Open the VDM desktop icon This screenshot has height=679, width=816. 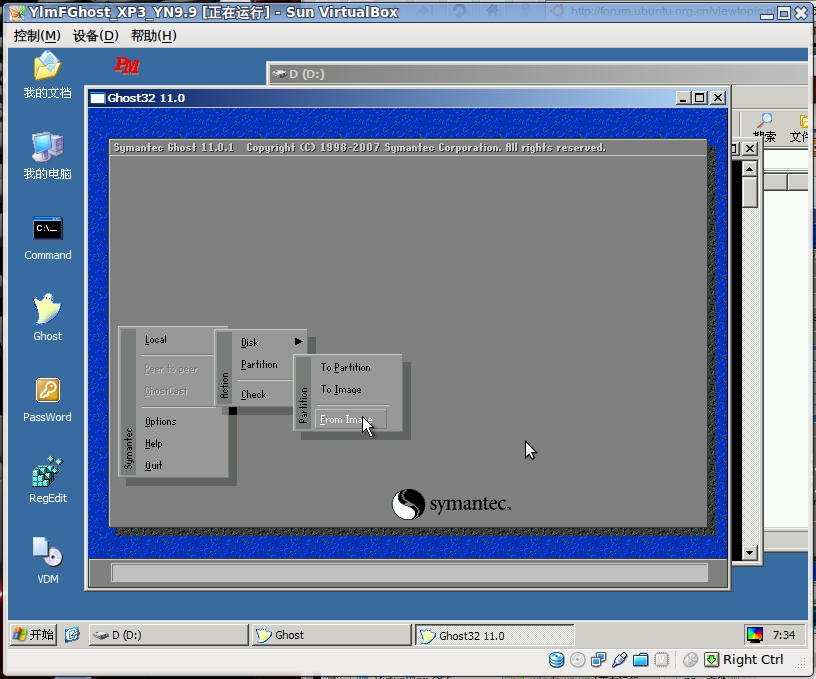coord(47,560)
